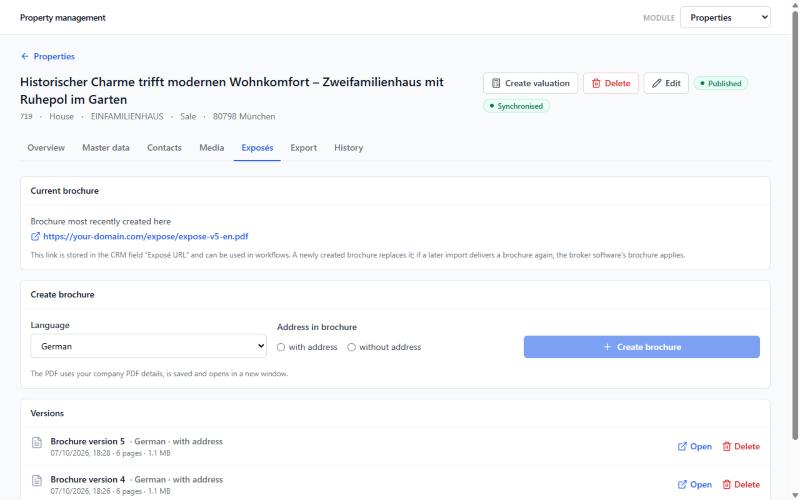
Task: Click the plus icon in Create brochure button
Action: [607, 347]
